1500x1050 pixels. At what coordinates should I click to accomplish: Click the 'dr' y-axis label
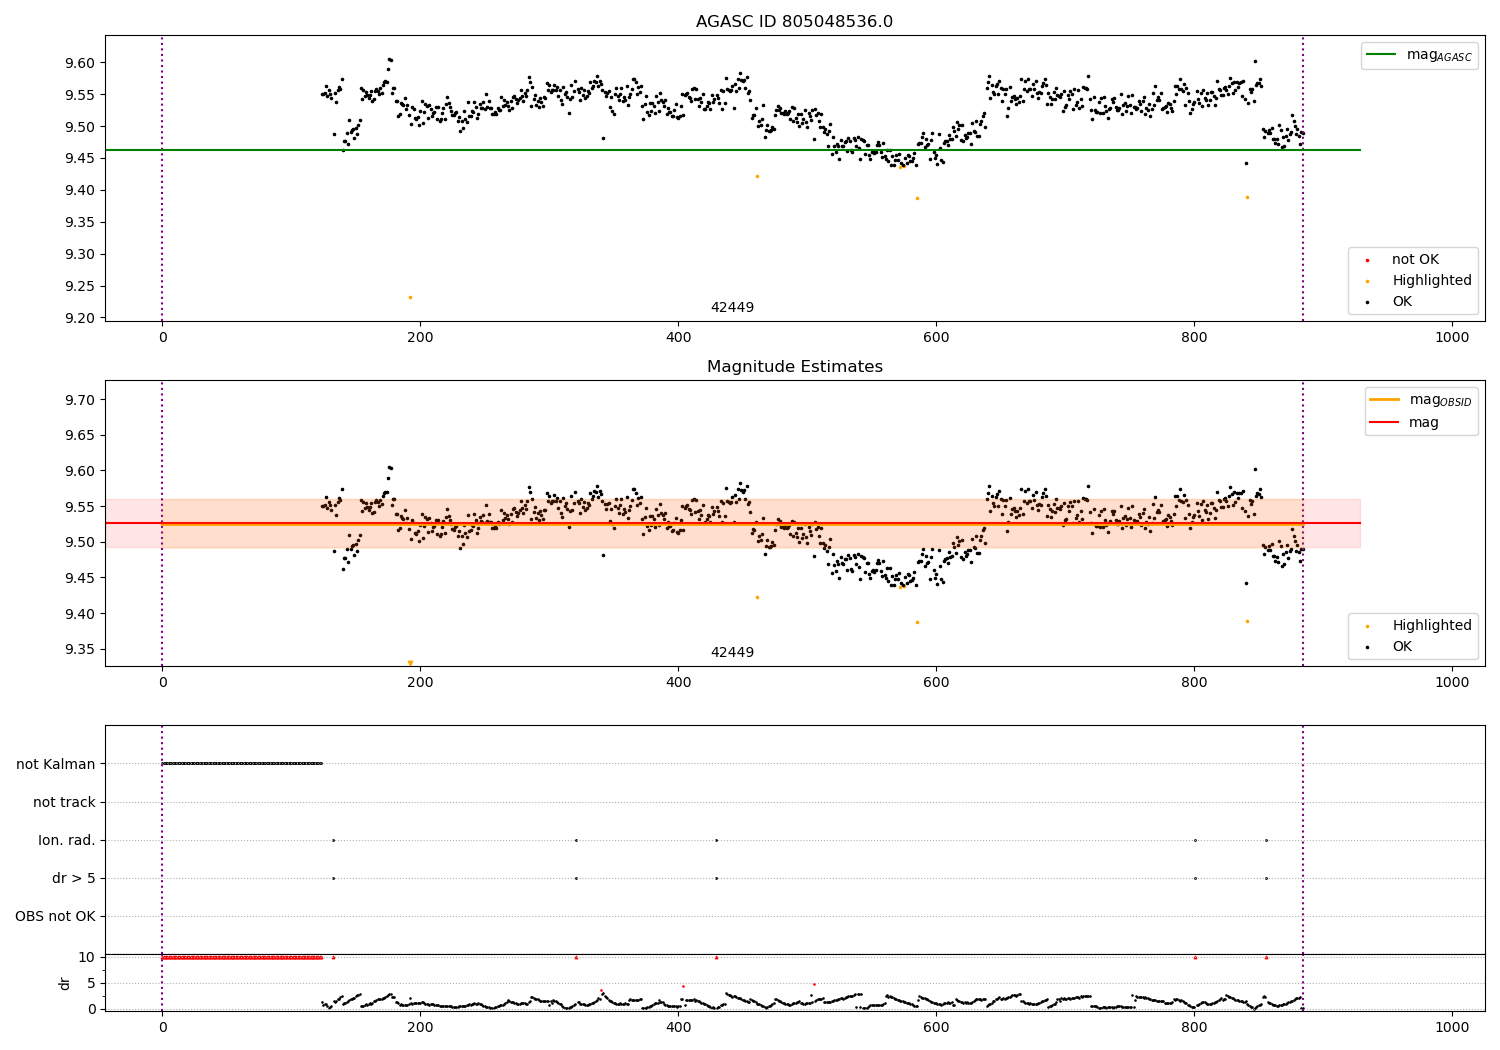click(x=65, y=983)
